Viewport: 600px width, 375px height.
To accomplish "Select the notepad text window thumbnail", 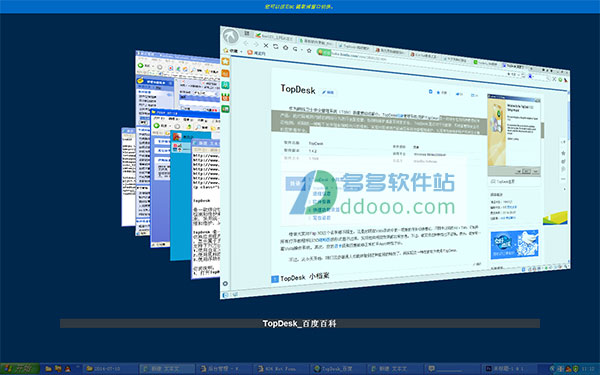I will [205, 209].
